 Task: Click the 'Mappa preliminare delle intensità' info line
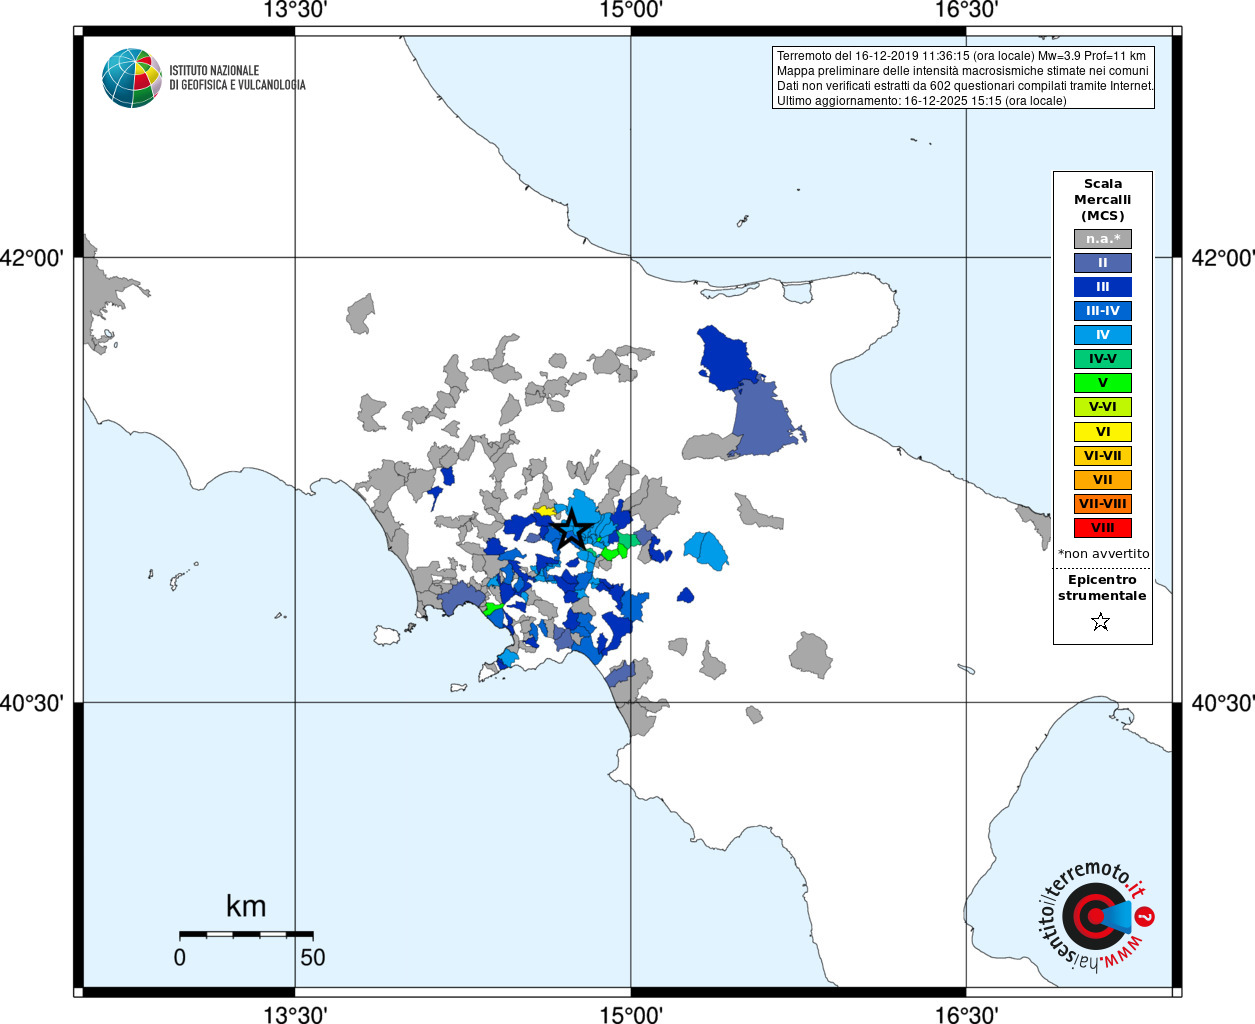(963, 71)
